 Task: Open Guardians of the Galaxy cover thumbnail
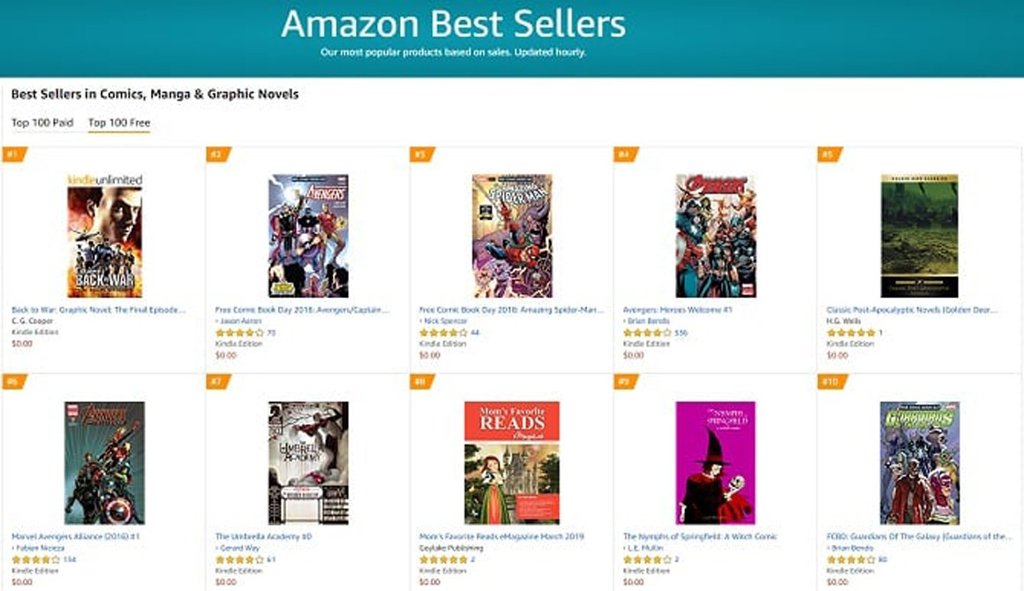tap(919, 463)
